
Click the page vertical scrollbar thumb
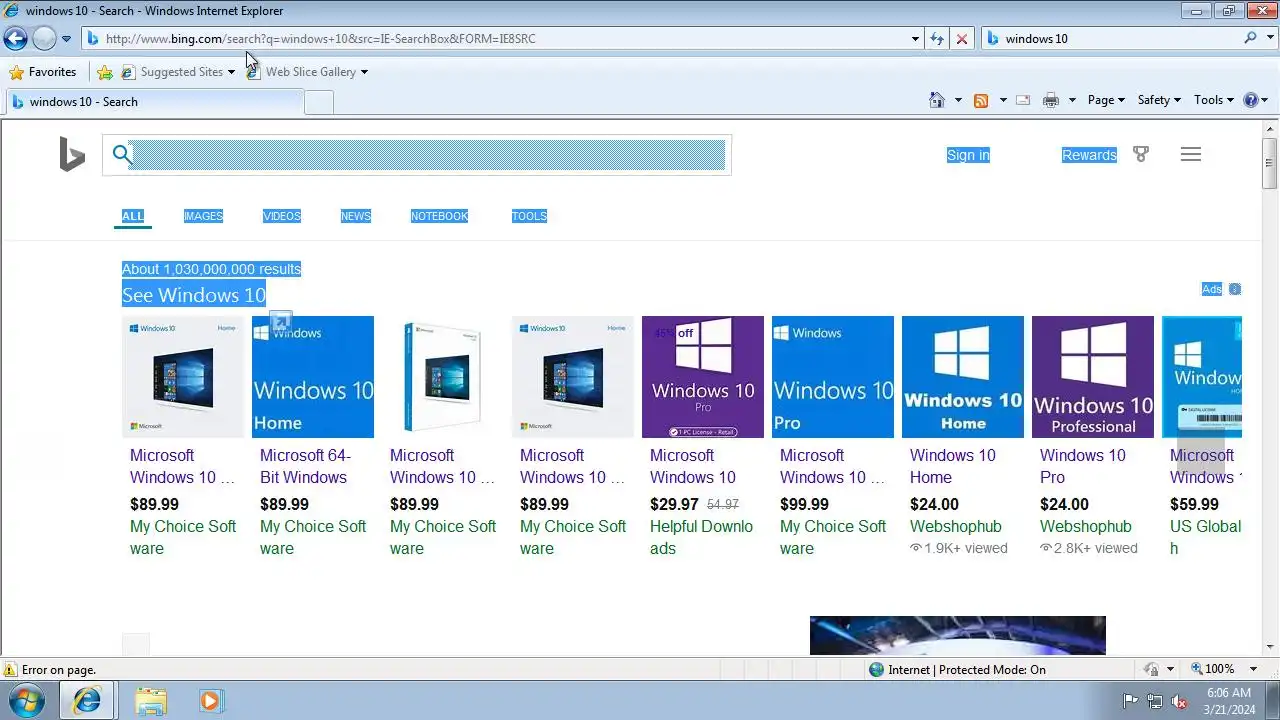[1270, 163]
